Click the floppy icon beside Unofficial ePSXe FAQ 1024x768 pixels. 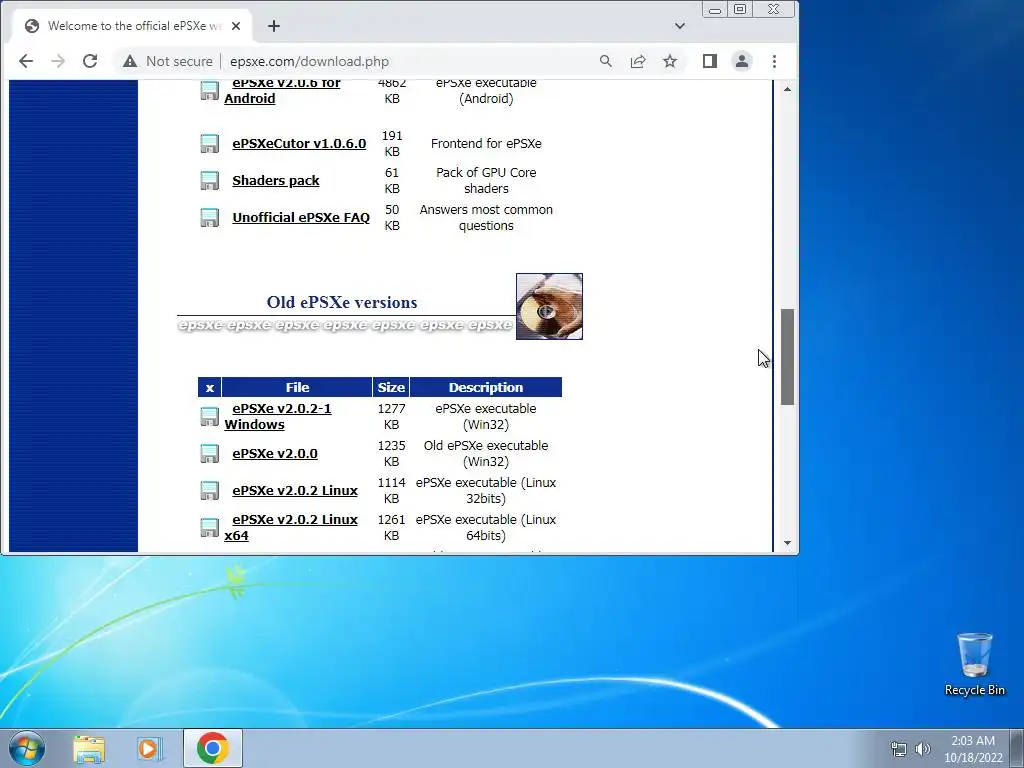tap(210, 217)
